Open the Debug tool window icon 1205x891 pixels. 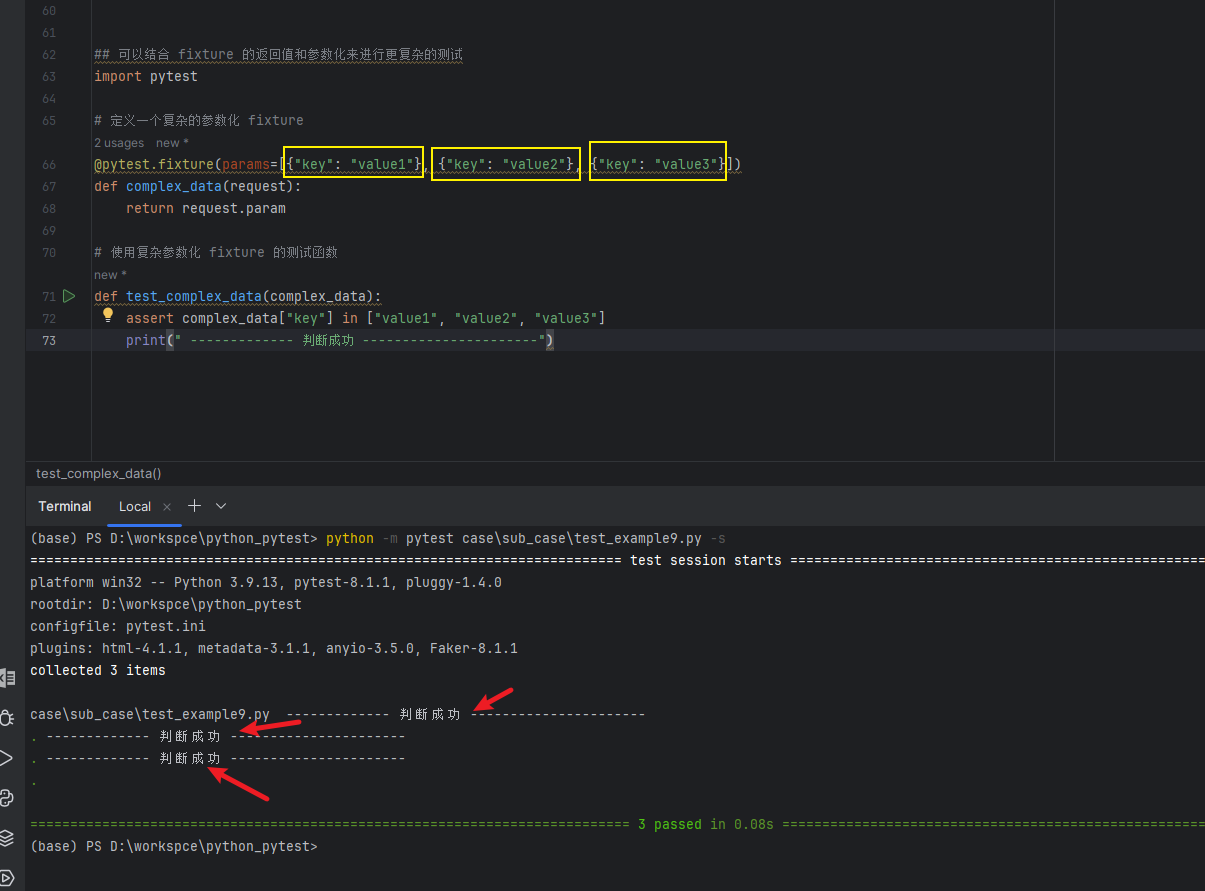point(8,718)
